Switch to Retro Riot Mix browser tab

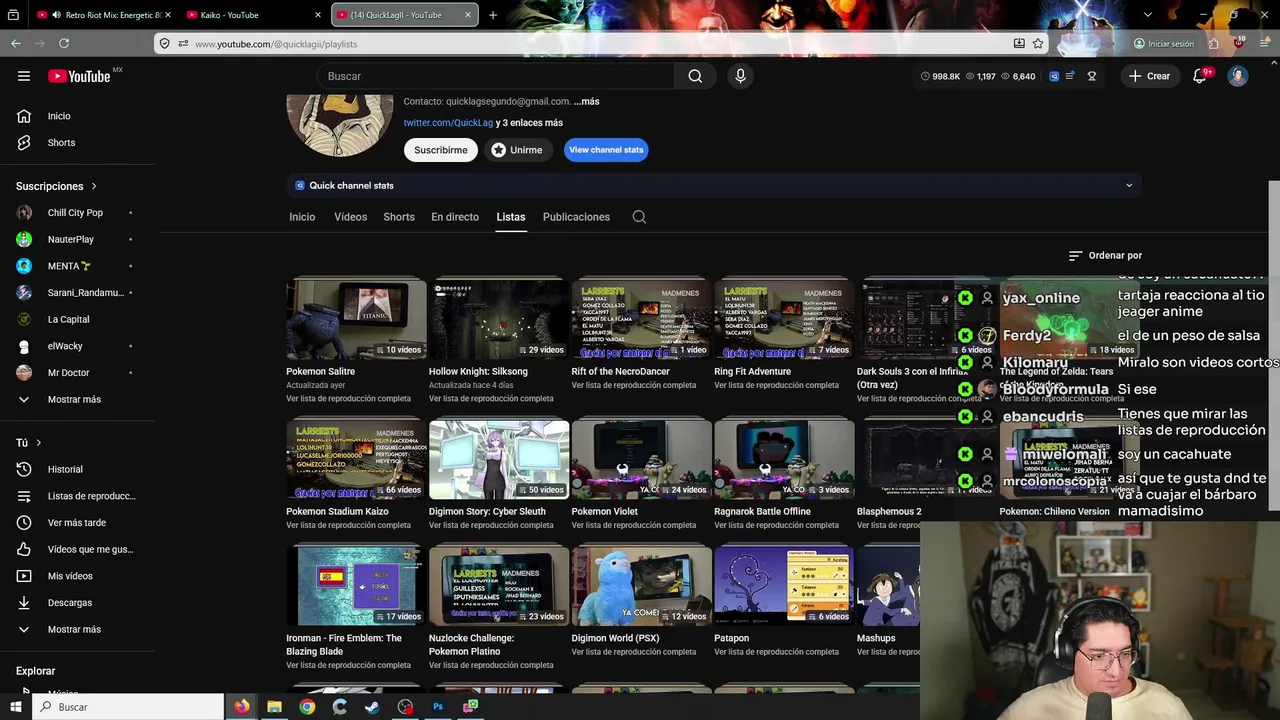click(x=102, y=15)
